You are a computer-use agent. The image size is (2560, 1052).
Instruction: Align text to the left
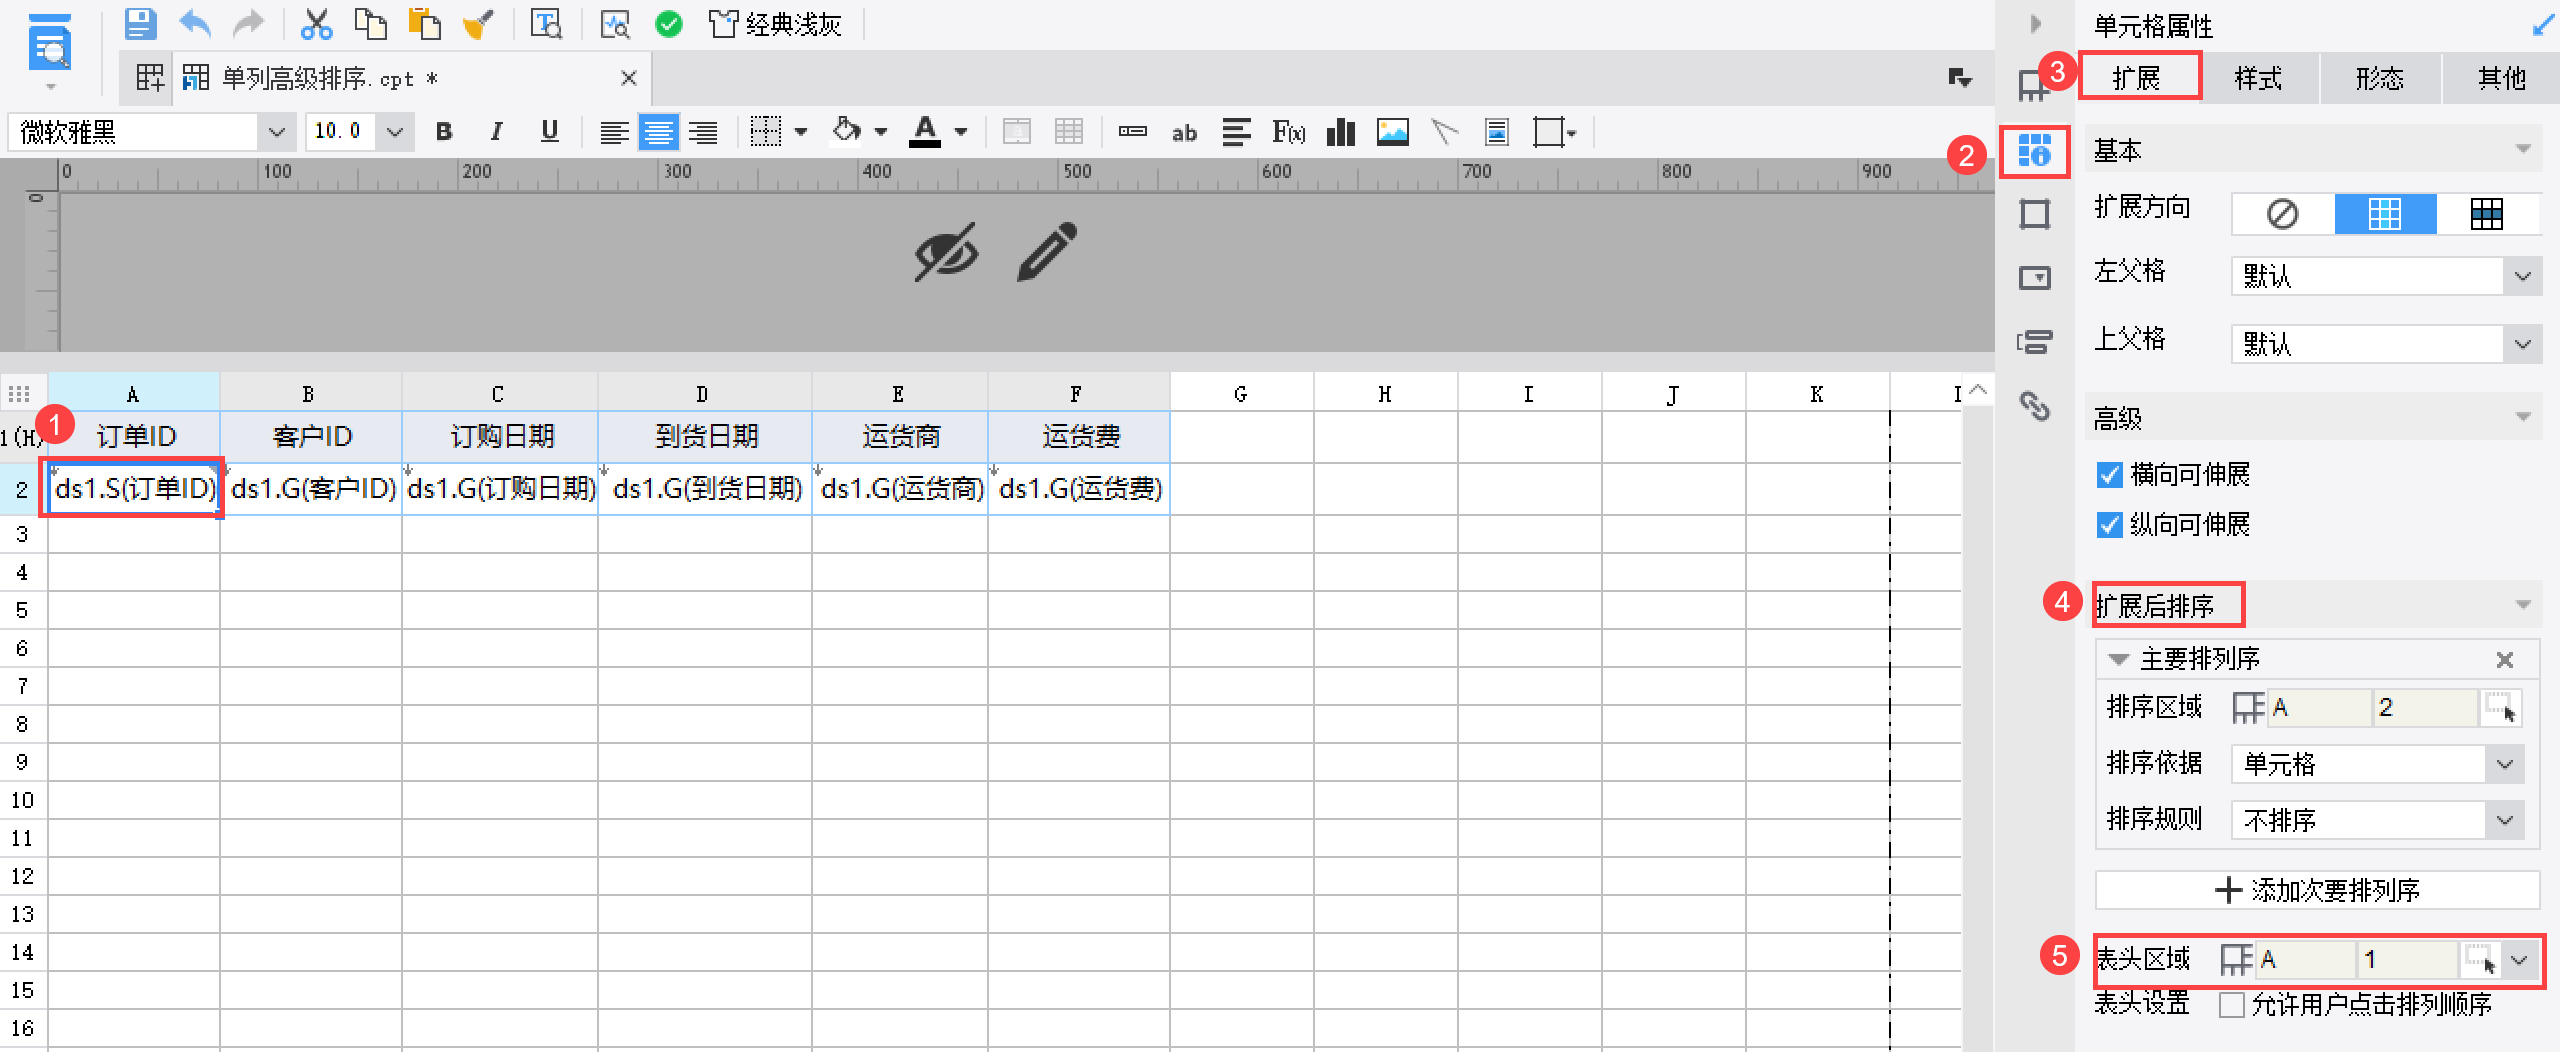tap(614, 132)
